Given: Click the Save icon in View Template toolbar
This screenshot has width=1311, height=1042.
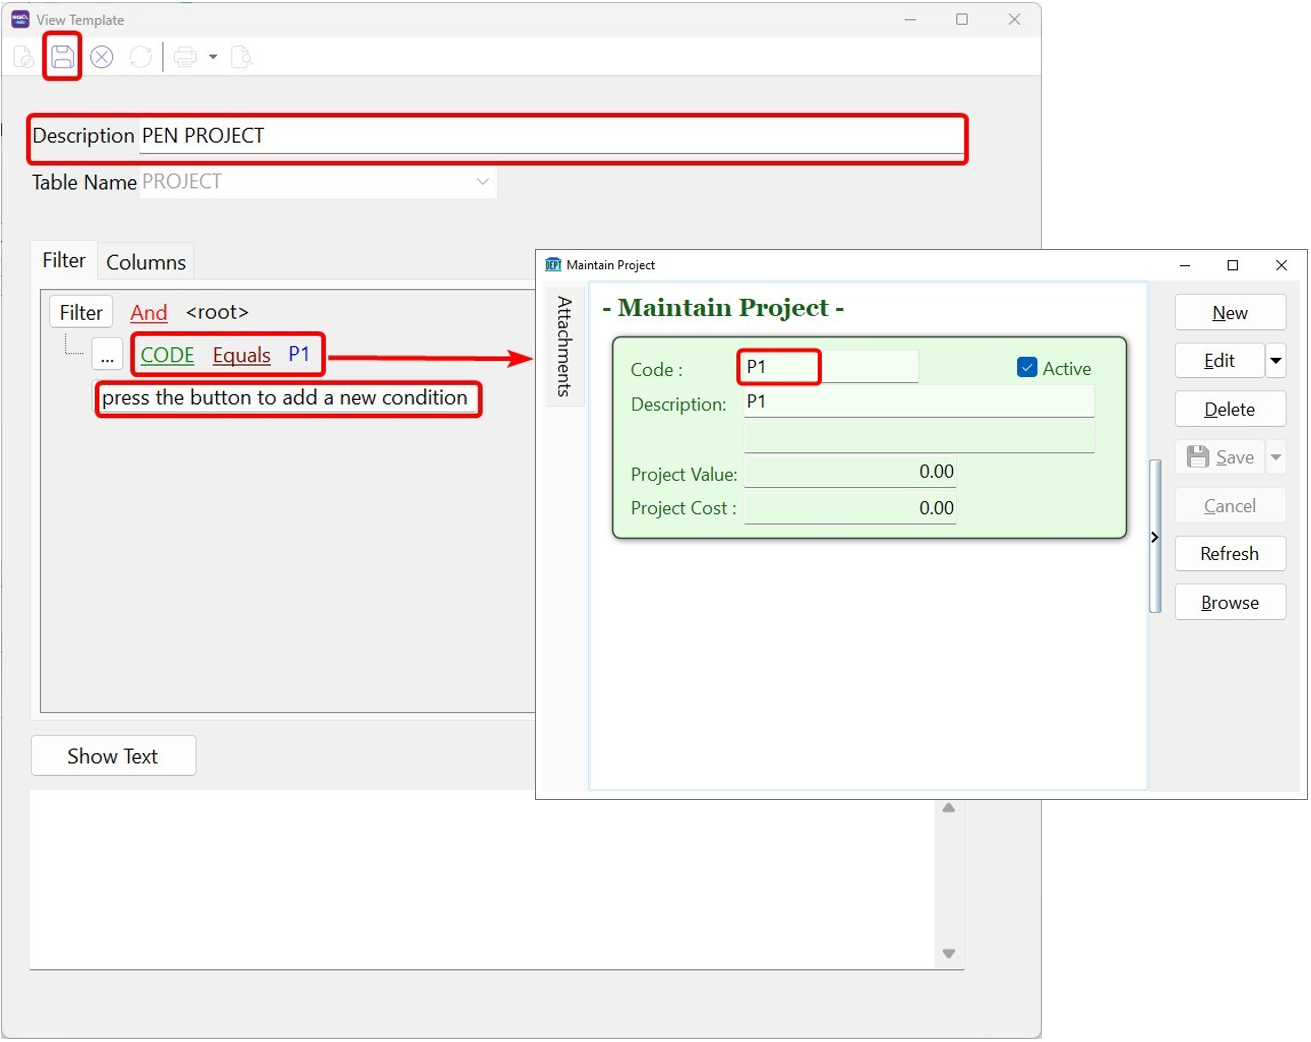Looking at the screenshot, I should [x=62, y=57].
